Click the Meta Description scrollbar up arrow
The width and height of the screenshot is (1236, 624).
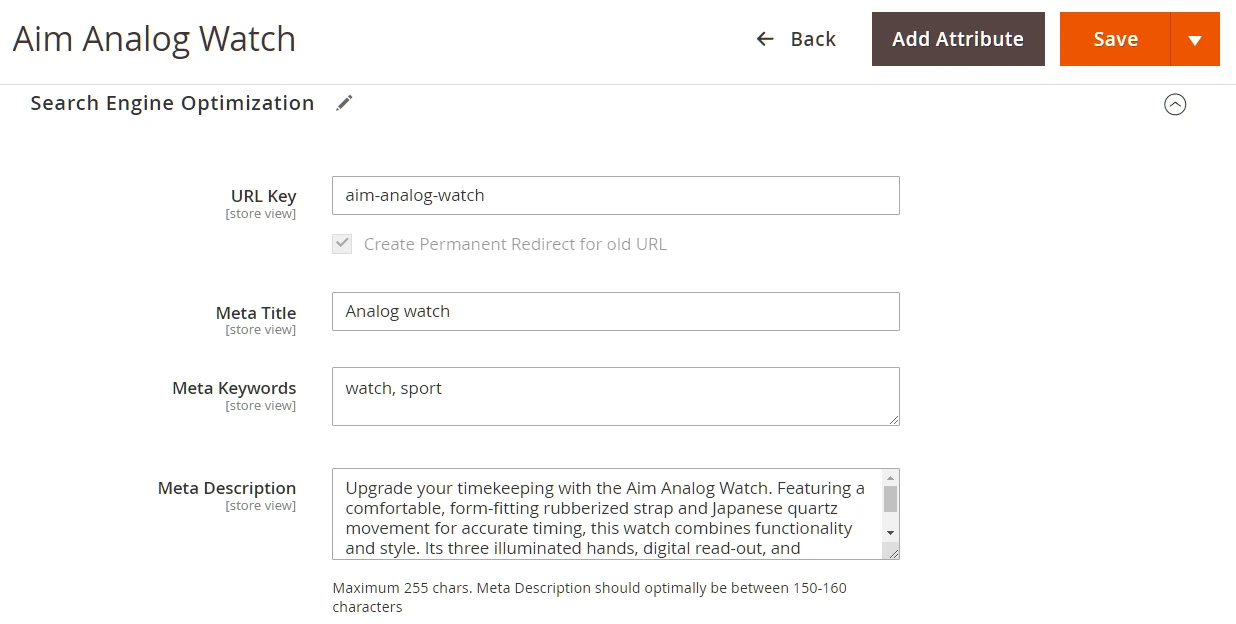coord(890,478)
